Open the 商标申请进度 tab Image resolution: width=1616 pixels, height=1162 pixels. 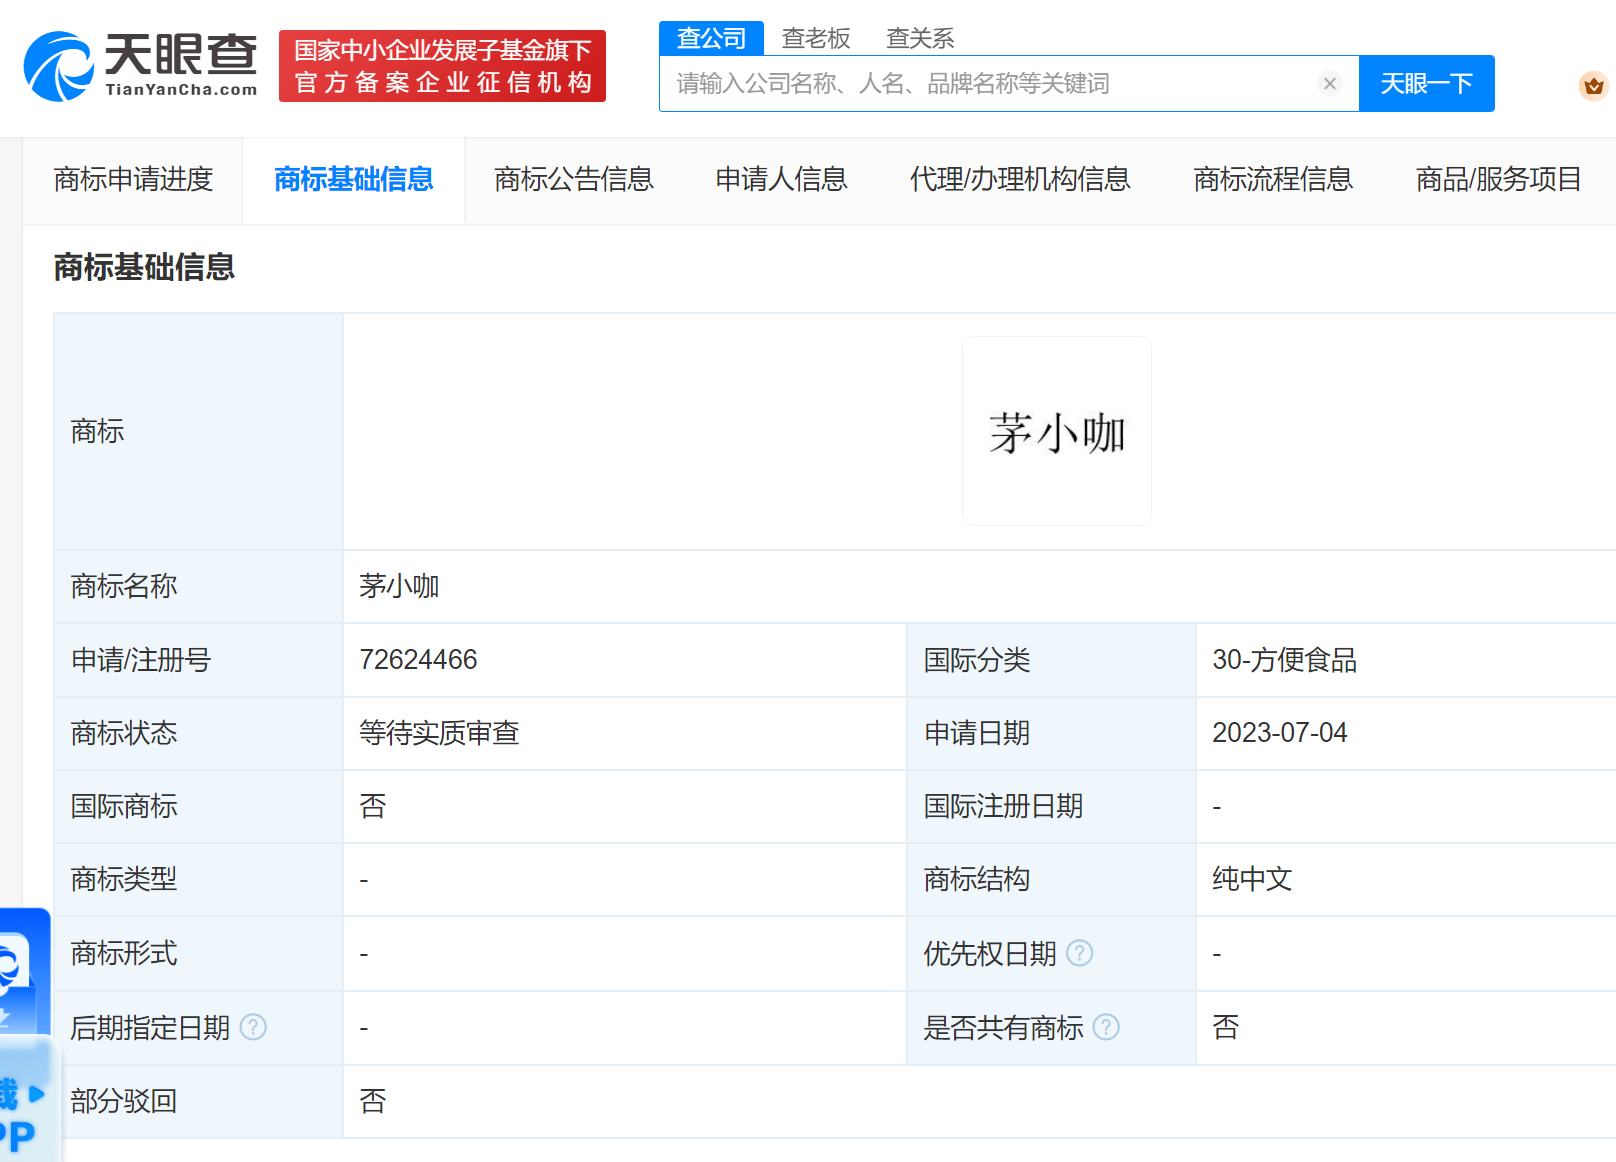pos(133,180)
